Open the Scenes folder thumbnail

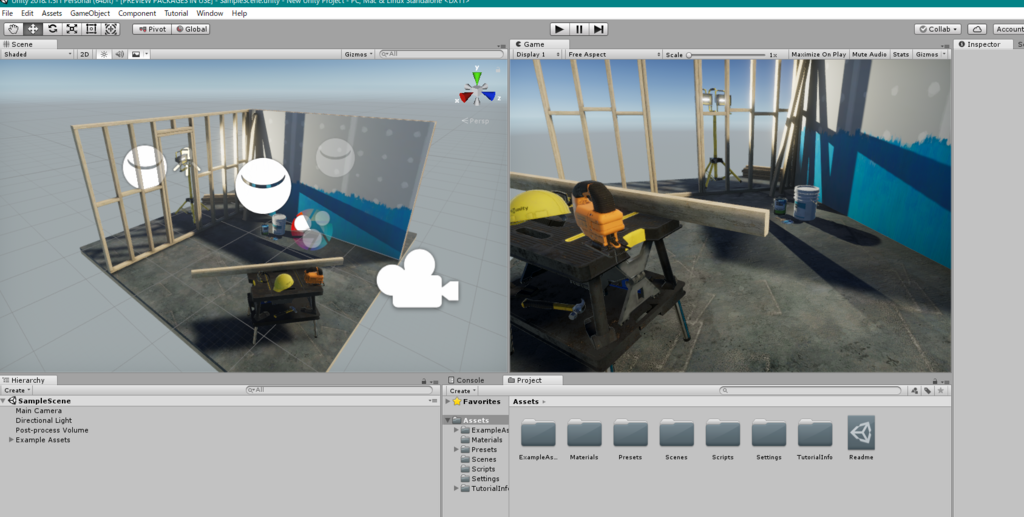pyautogui.click(x=676, y=433)
